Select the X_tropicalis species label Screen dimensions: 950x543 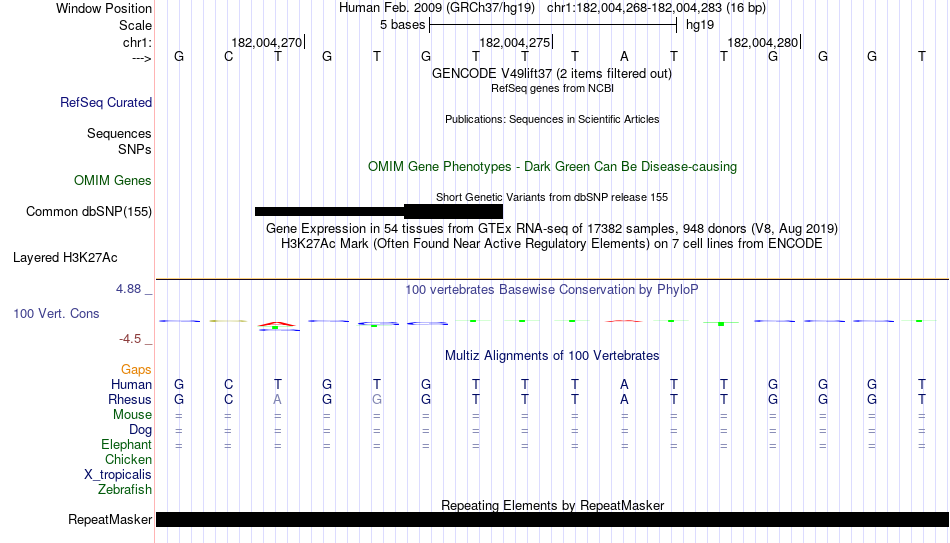[x=118, y=475]
